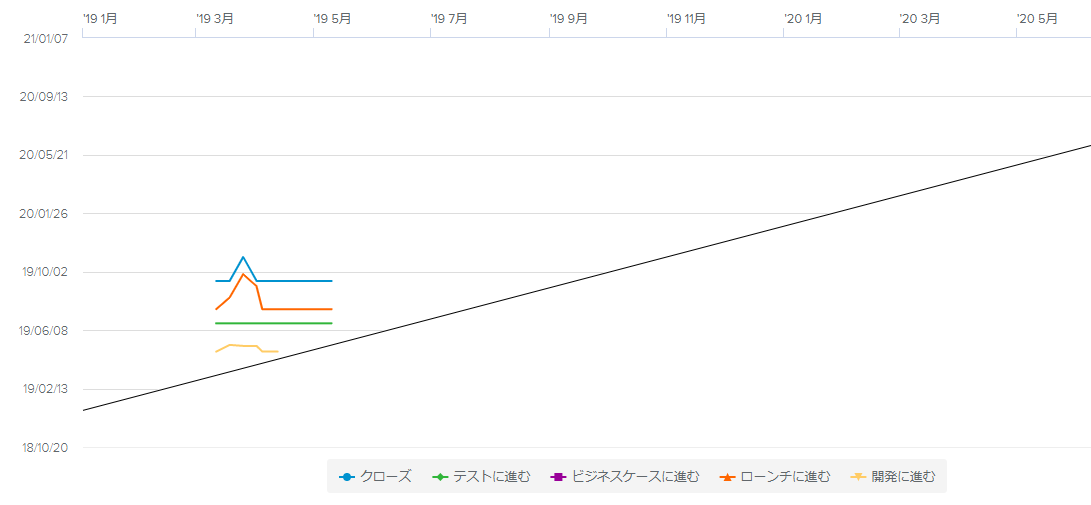This screenshot has width=1091, height=505.
Task: Hide the テストに進む series via legend text
Action: point(491,477)
